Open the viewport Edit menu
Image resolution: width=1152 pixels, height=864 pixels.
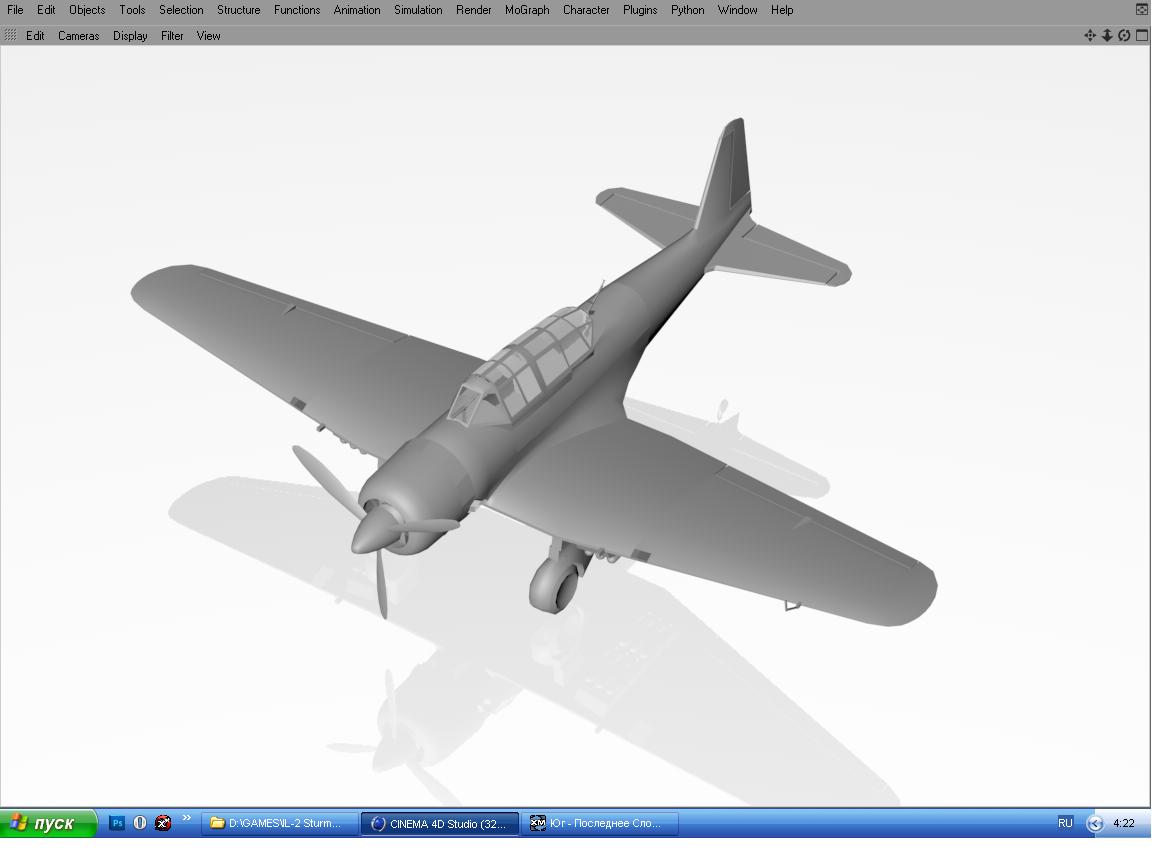pyautogui.click(x=35, y=35)
